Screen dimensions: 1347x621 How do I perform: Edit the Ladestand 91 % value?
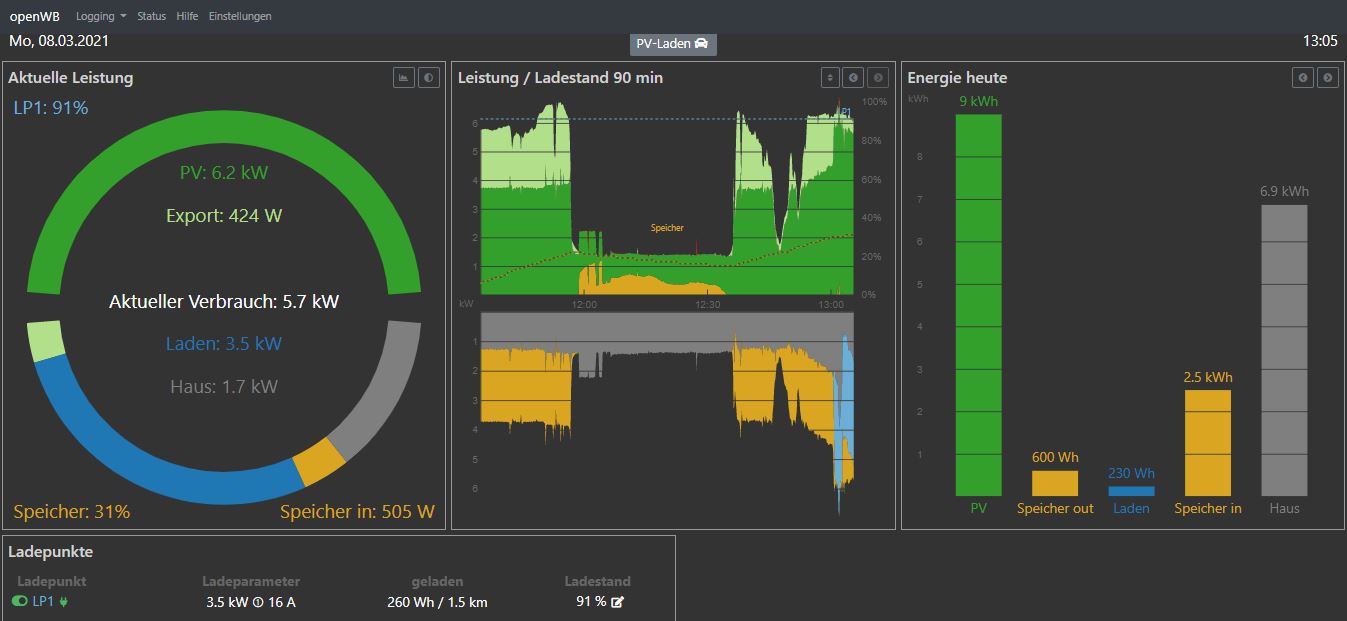618,602
